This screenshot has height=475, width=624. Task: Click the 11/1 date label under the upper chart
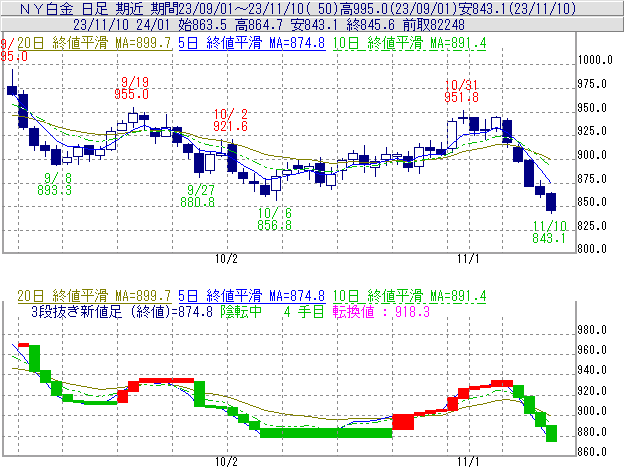click(468, 259)
